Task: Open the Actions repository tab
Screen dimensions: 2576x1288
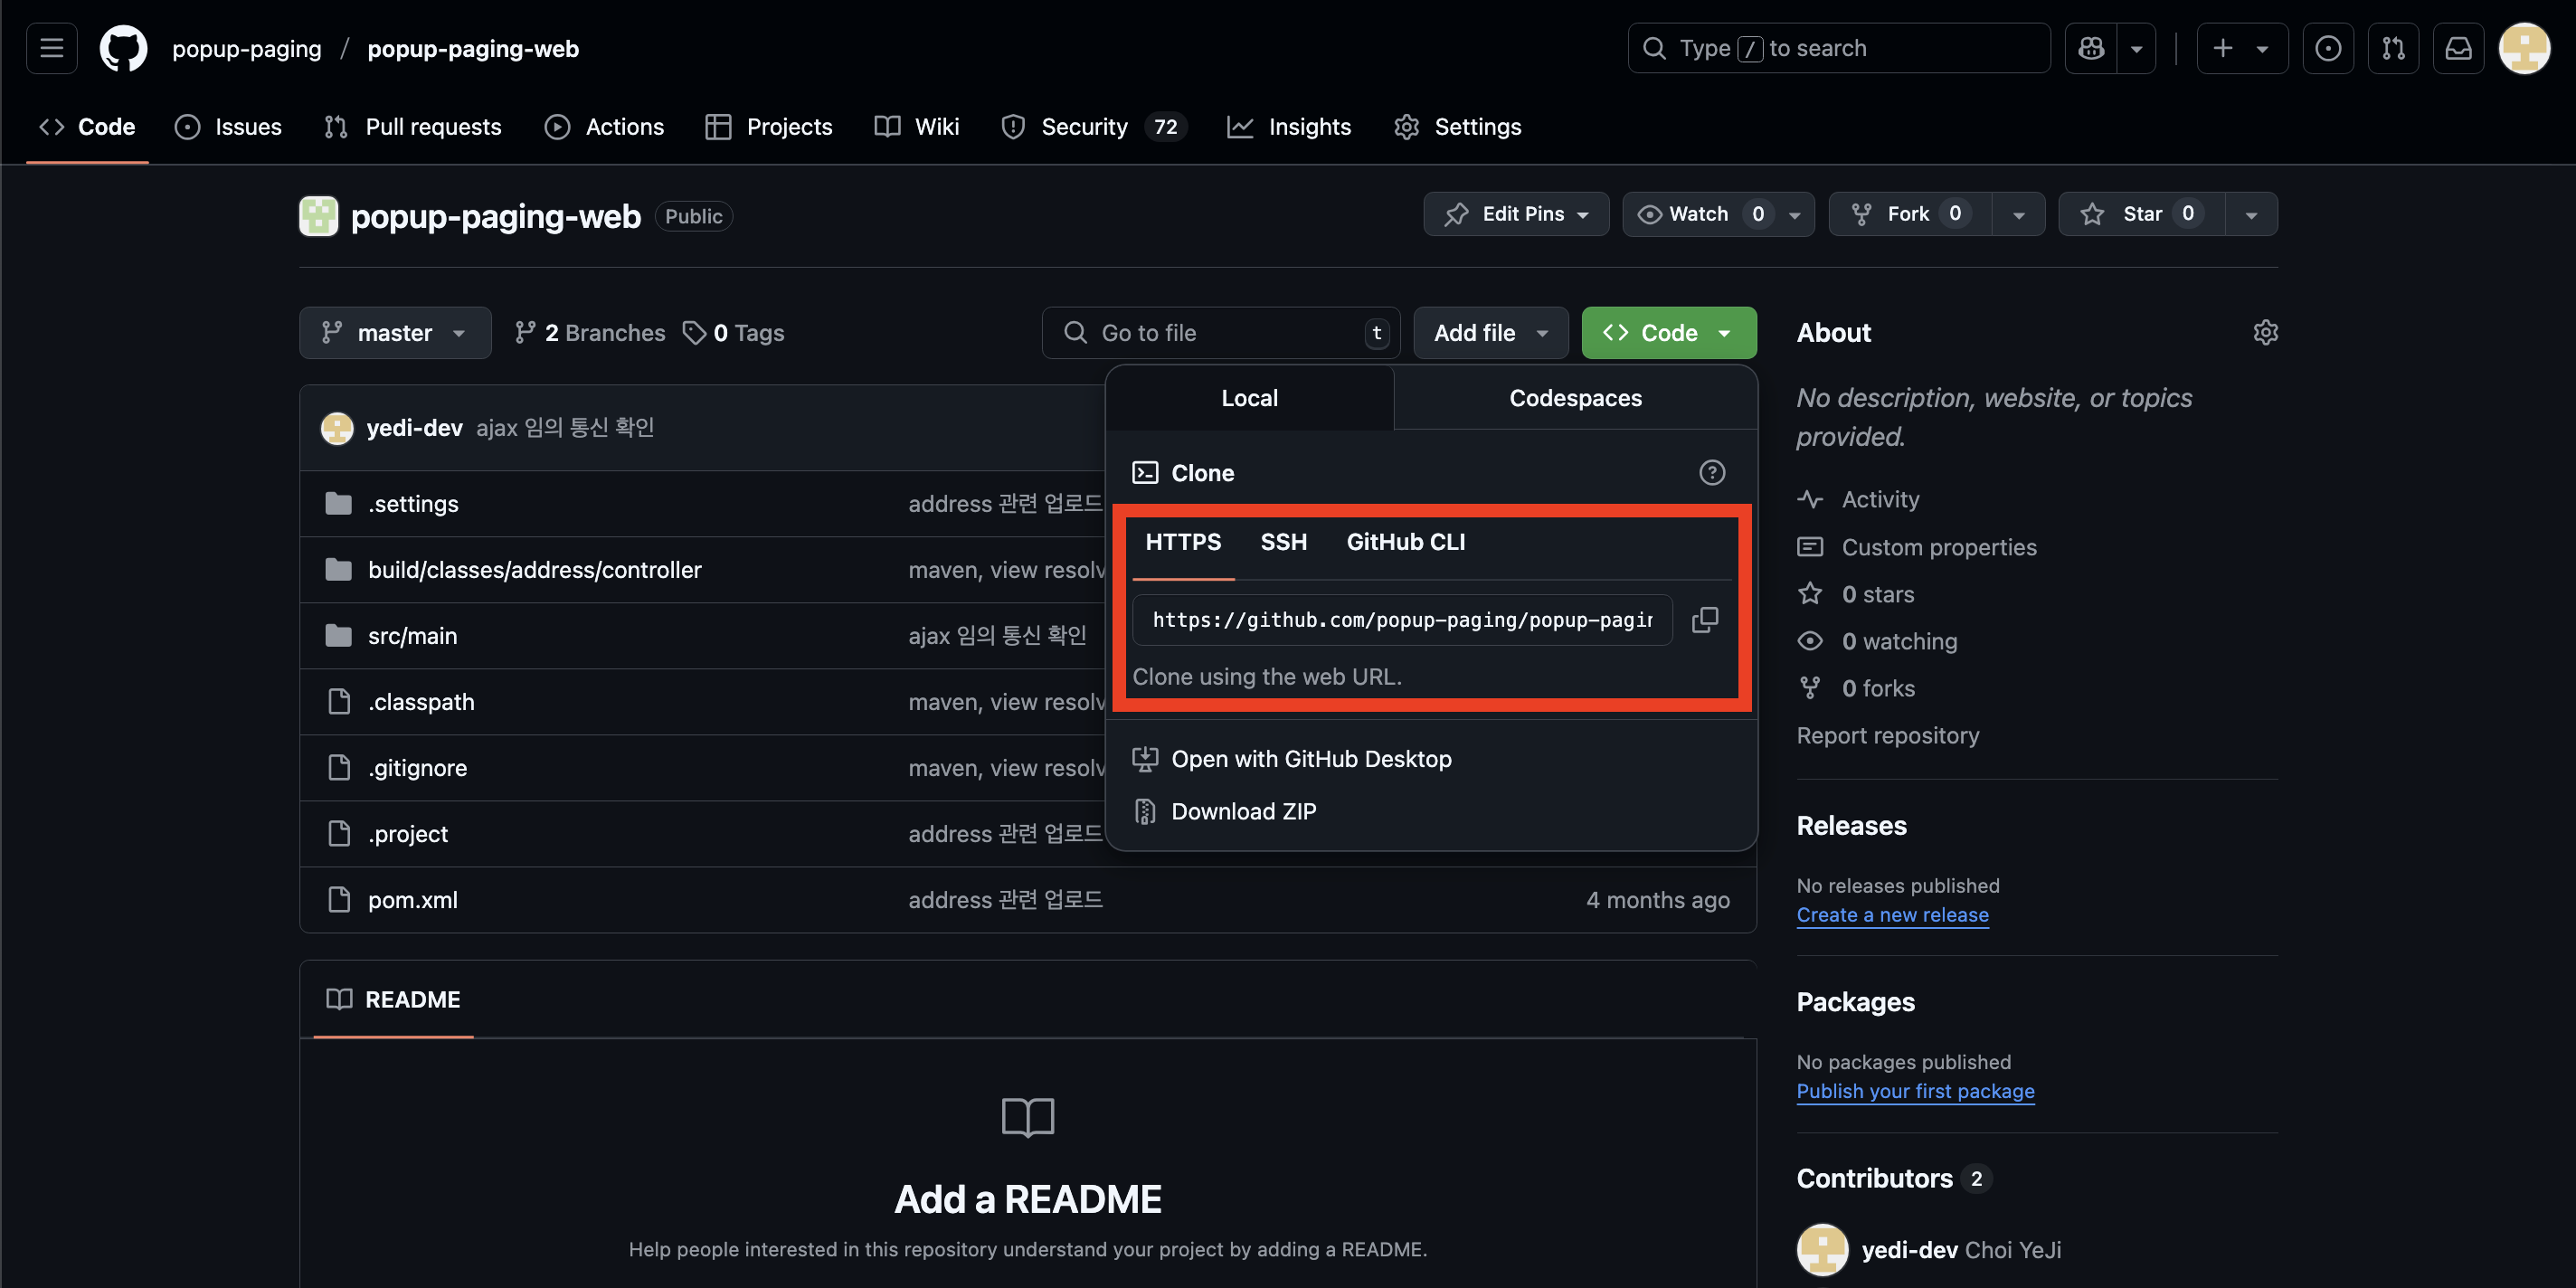Action: coord(604,127)
